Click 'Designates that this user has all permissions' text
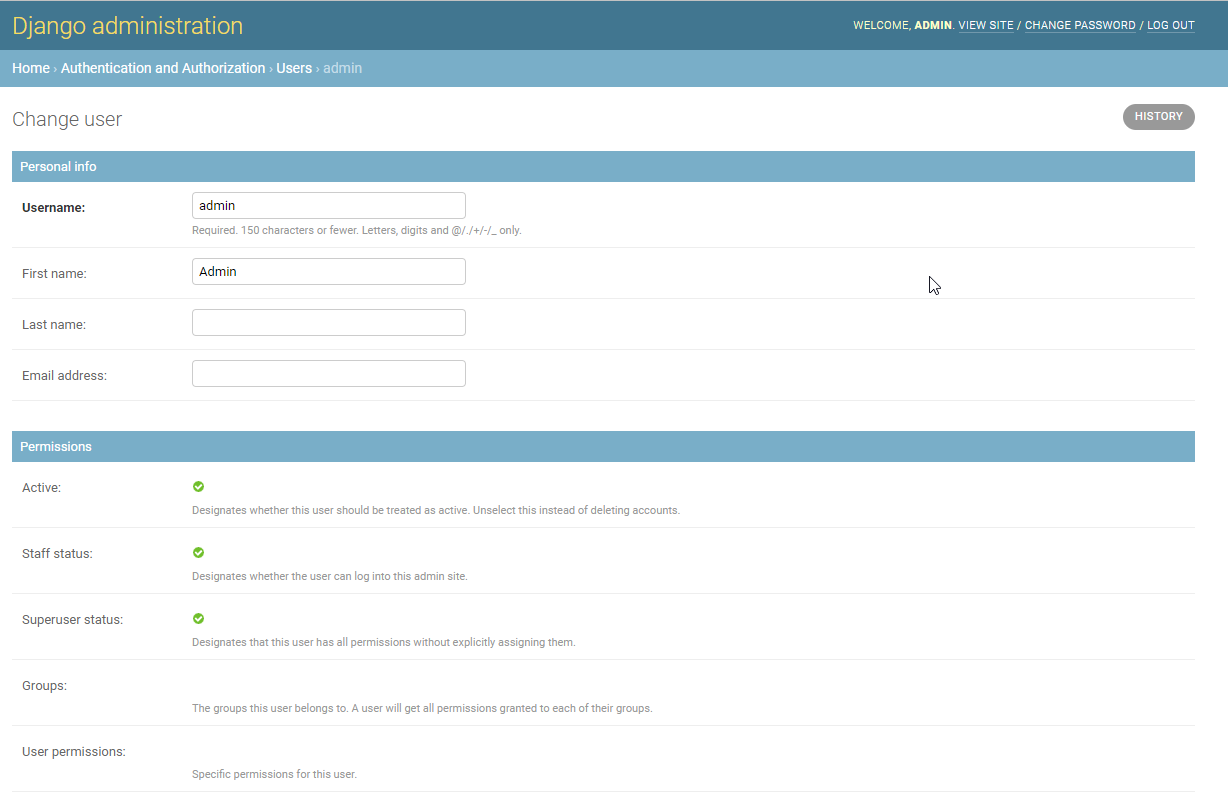 pos(383,642)
